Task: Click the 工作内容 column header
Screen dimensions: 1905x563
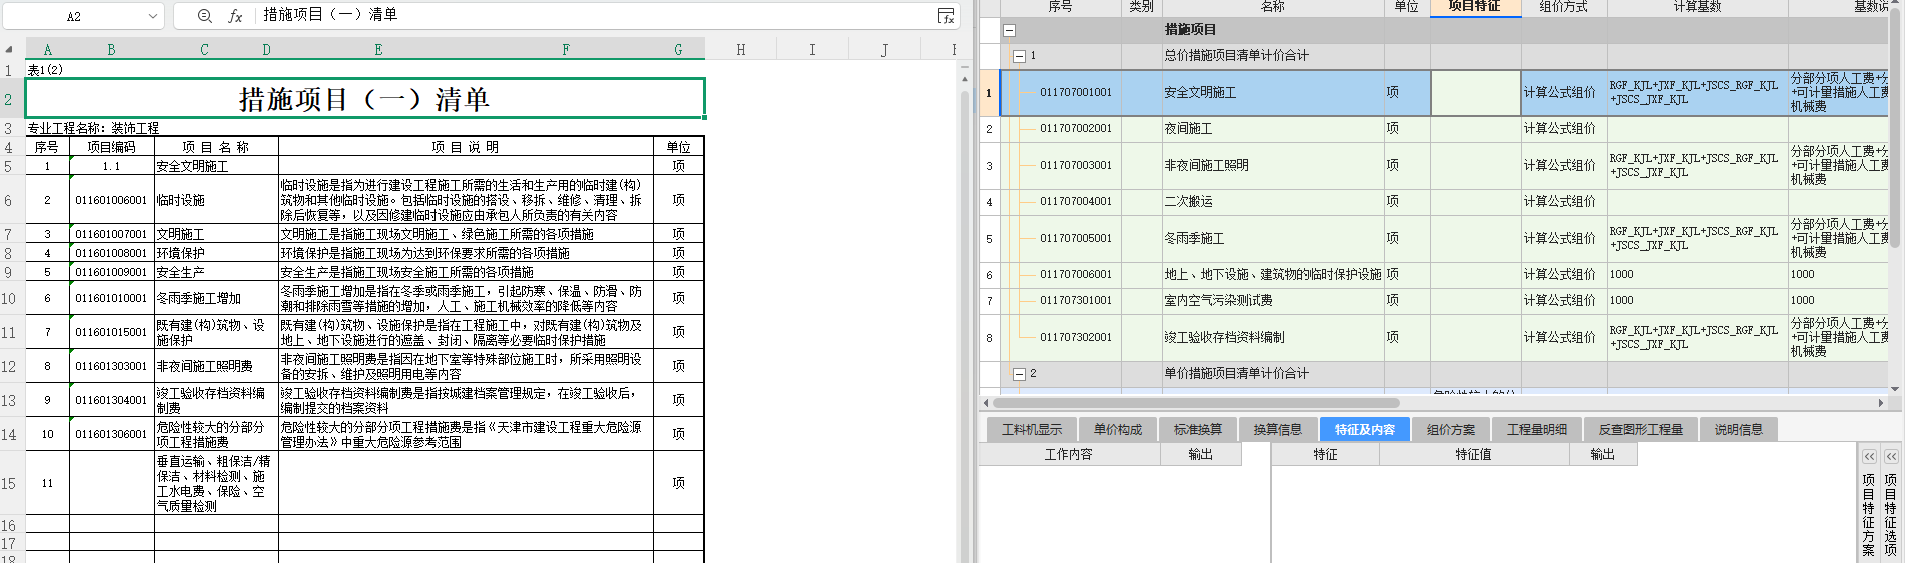Action: point(1068,454)
